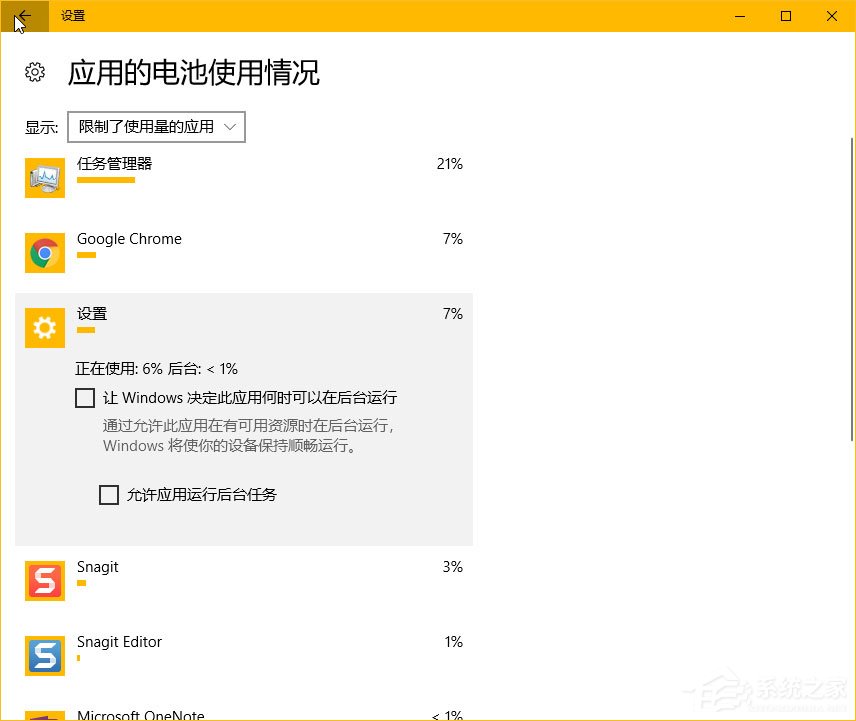Click the 设置 label in the title bar
856x721 pixels.
coord(72,16)
